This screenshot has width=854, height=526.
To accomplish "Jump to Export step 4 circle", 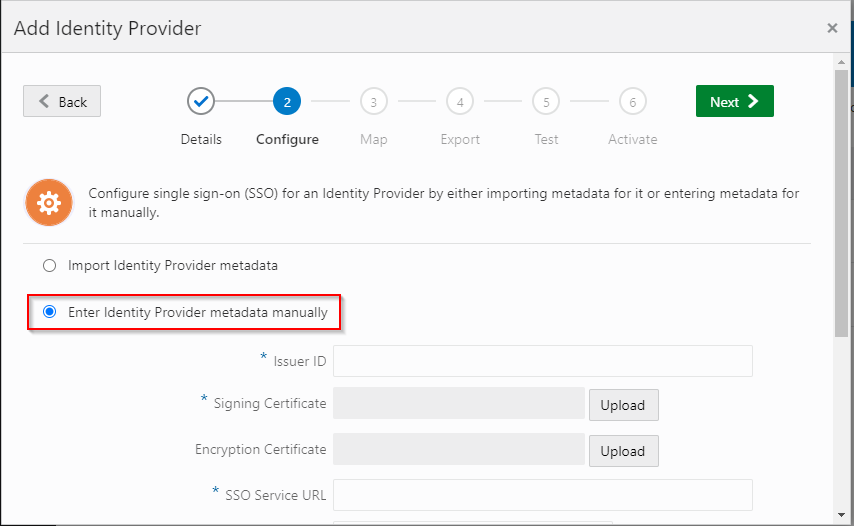I will (x=459, y=101).
